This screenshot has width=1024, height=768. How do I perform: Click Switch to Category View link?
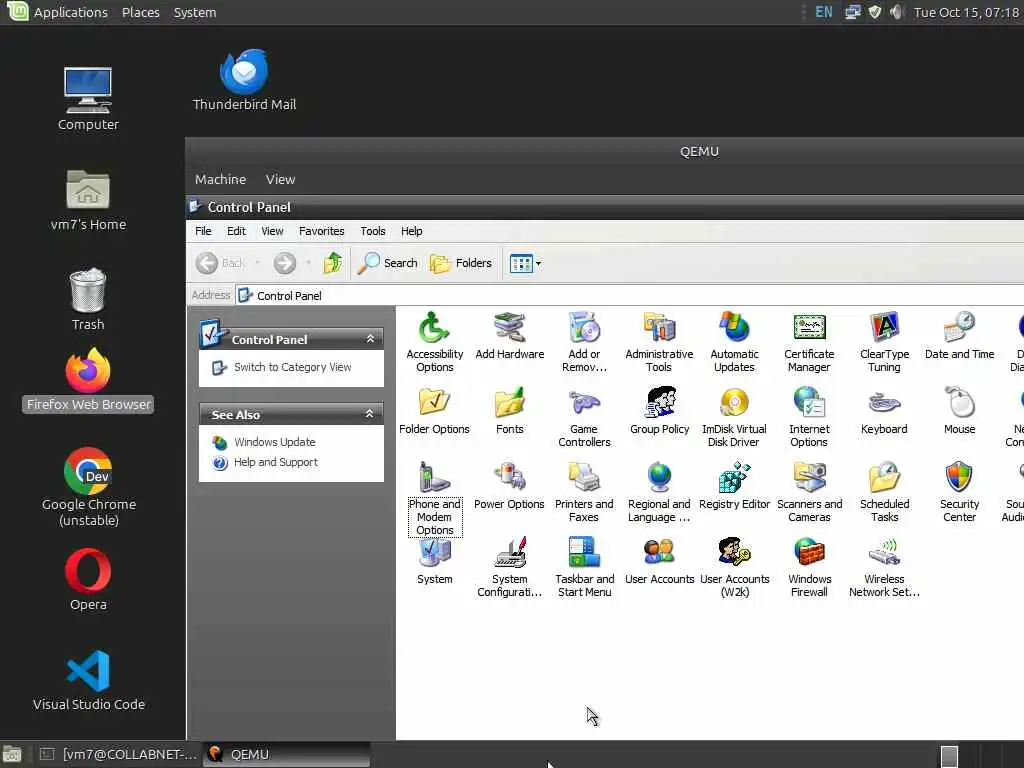tap(293, 367)
